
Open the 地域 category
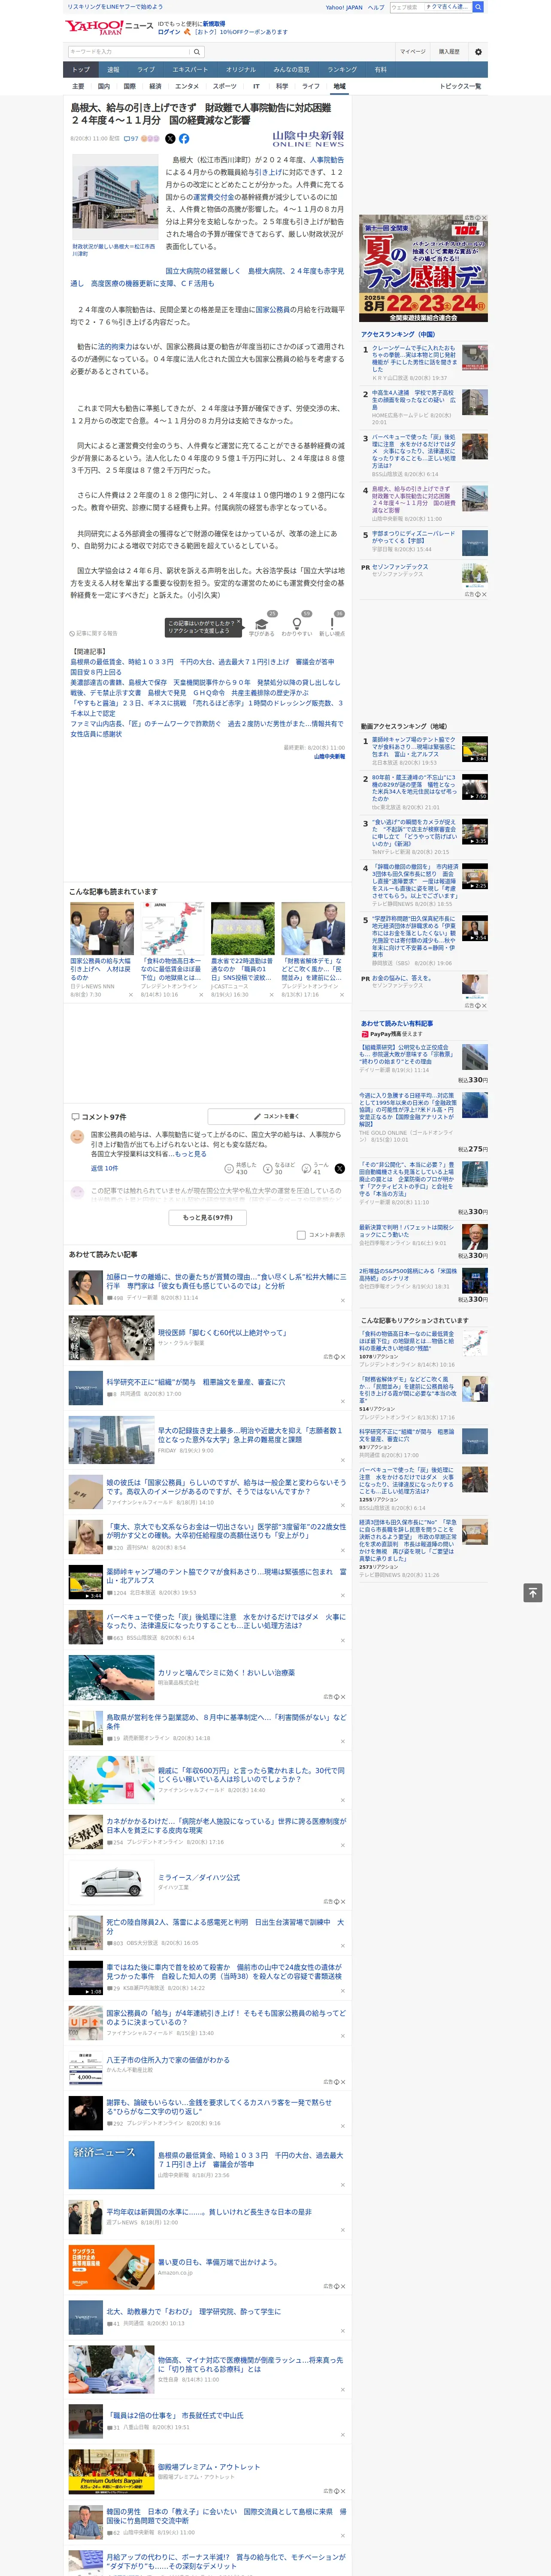(339, 86)
